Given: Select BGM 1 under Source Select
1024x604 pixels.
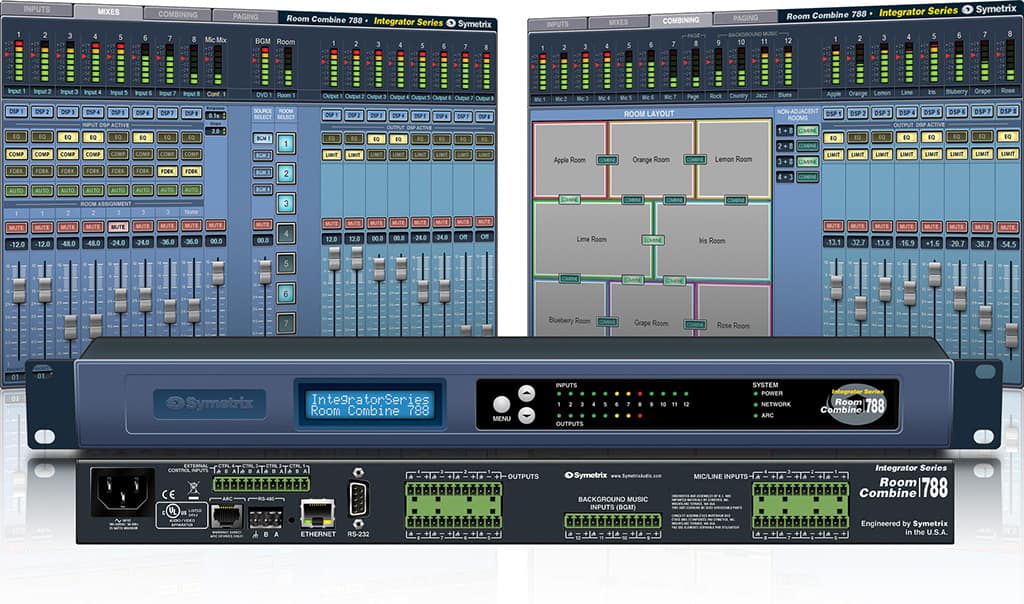Looking at the screenshot, I should (263, 138).
